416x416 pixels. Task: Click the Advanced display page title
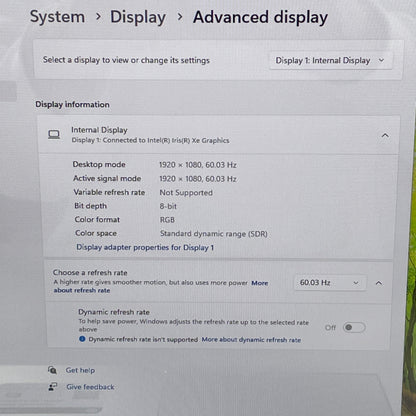coord(260,17)
